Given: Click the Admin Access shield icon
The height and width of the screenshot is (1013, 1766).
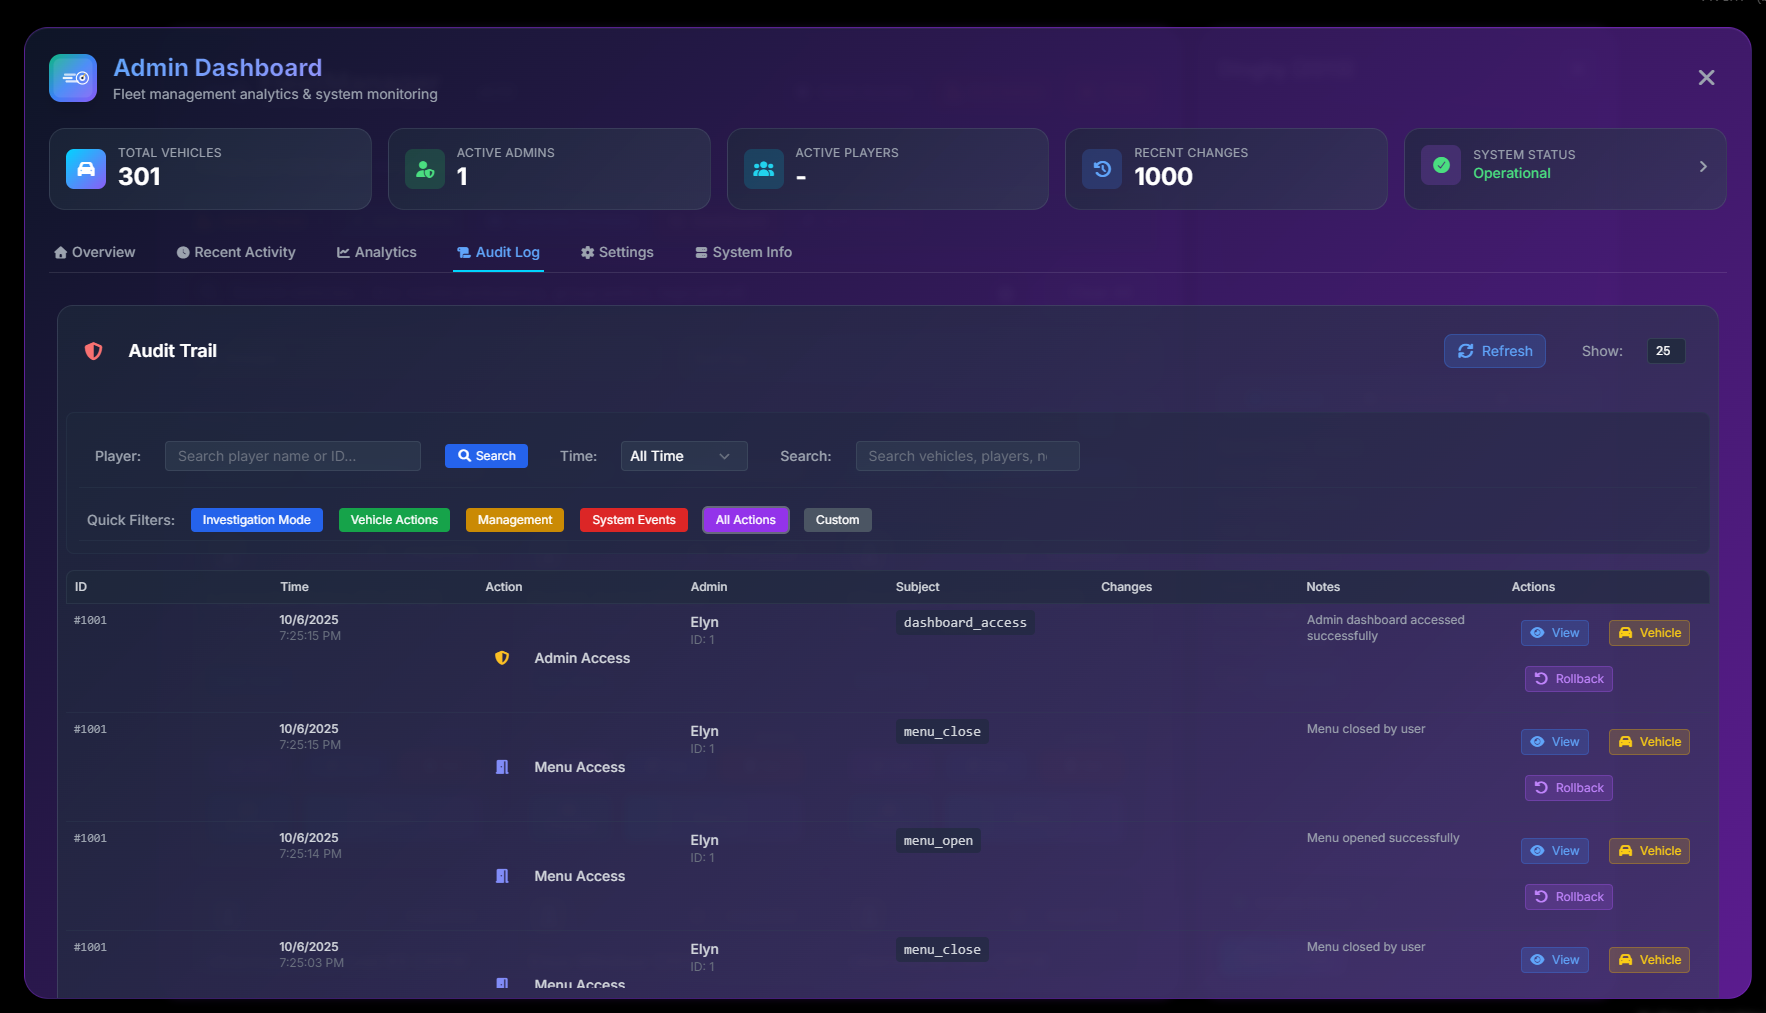Looking at the screenshot, I should coord(502,658).
